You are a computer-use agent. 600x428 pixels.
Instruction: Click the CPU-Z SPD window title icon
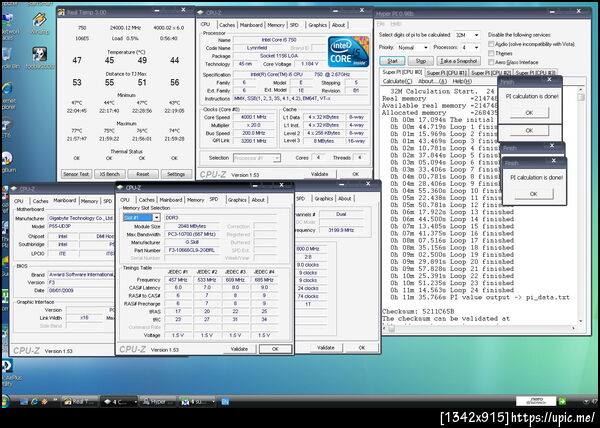pos(120,187)
